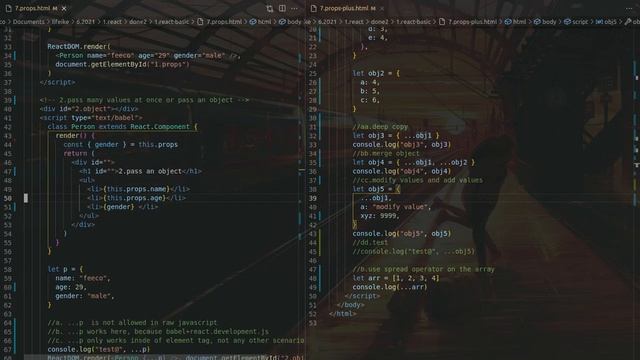Open lifeike breadcrumb in left editor
Screen dimensions: 640x360
(x=60, y=22)
